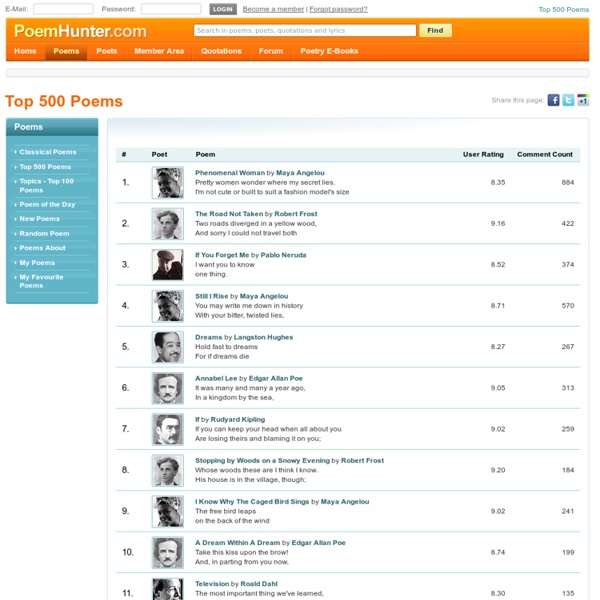Open Stopping by Woods on a Snowy Evening
This screenshot has width=600, height=600.
(x=262, y=461)
